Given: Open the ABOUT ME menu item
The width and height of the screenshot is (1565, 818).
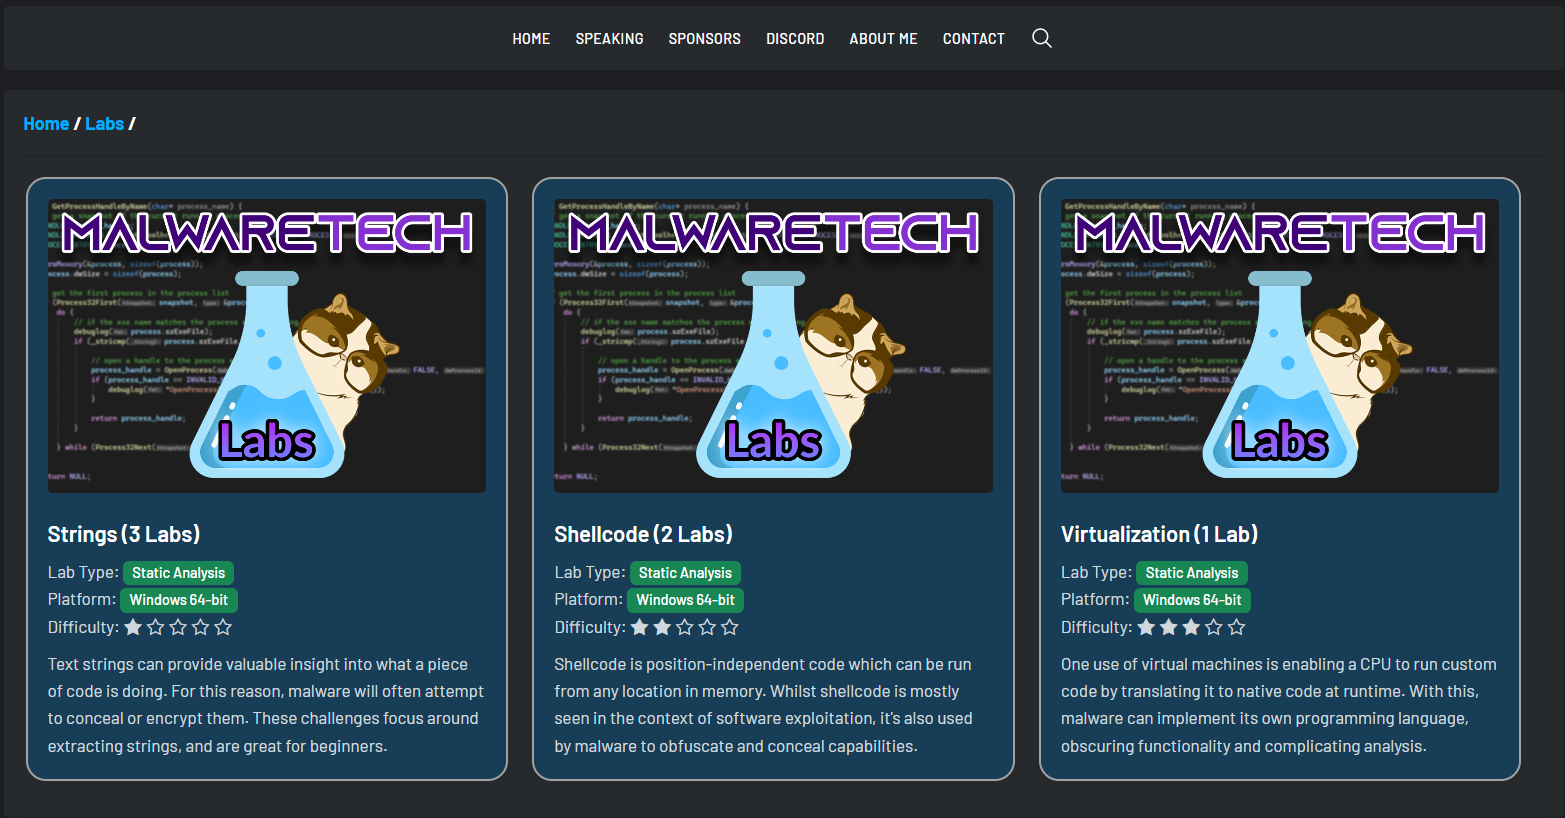Looking at the screenshot, I should tap(883, 39).
